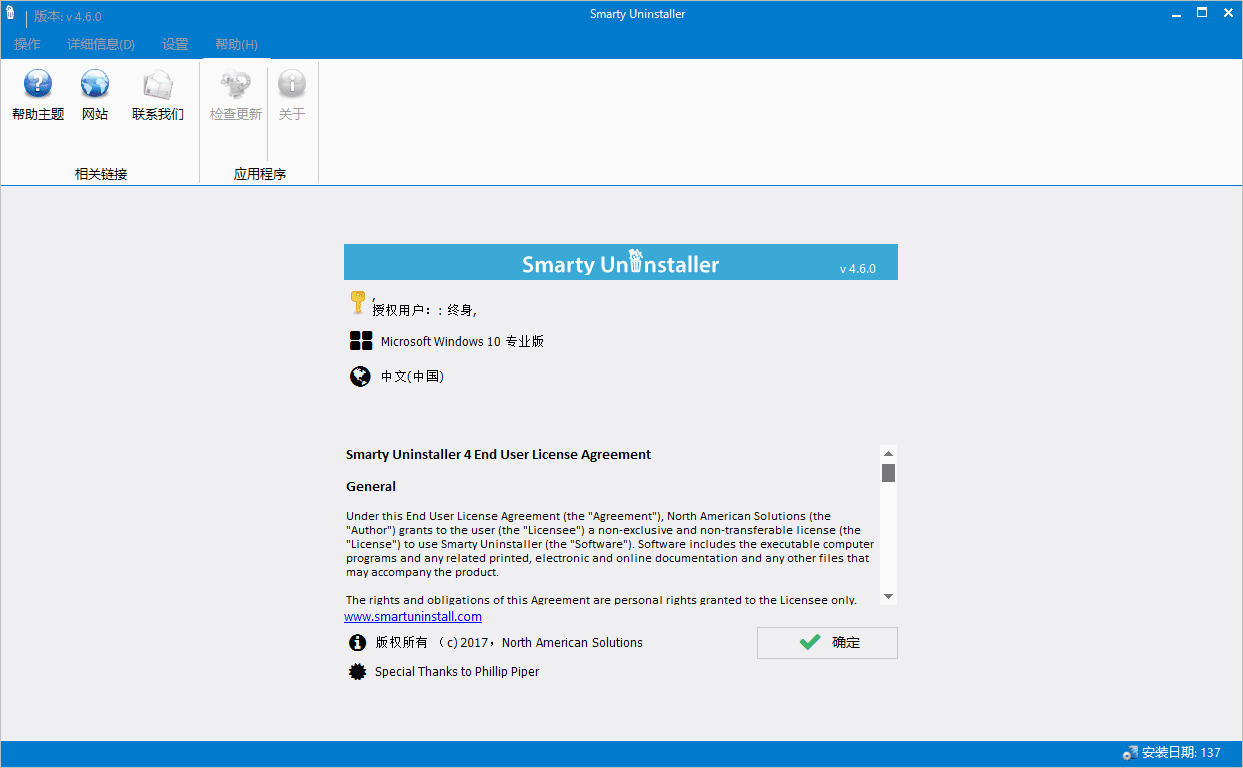Open the 关于 (About) icon

pyautogui.click(x=291, y=84)
